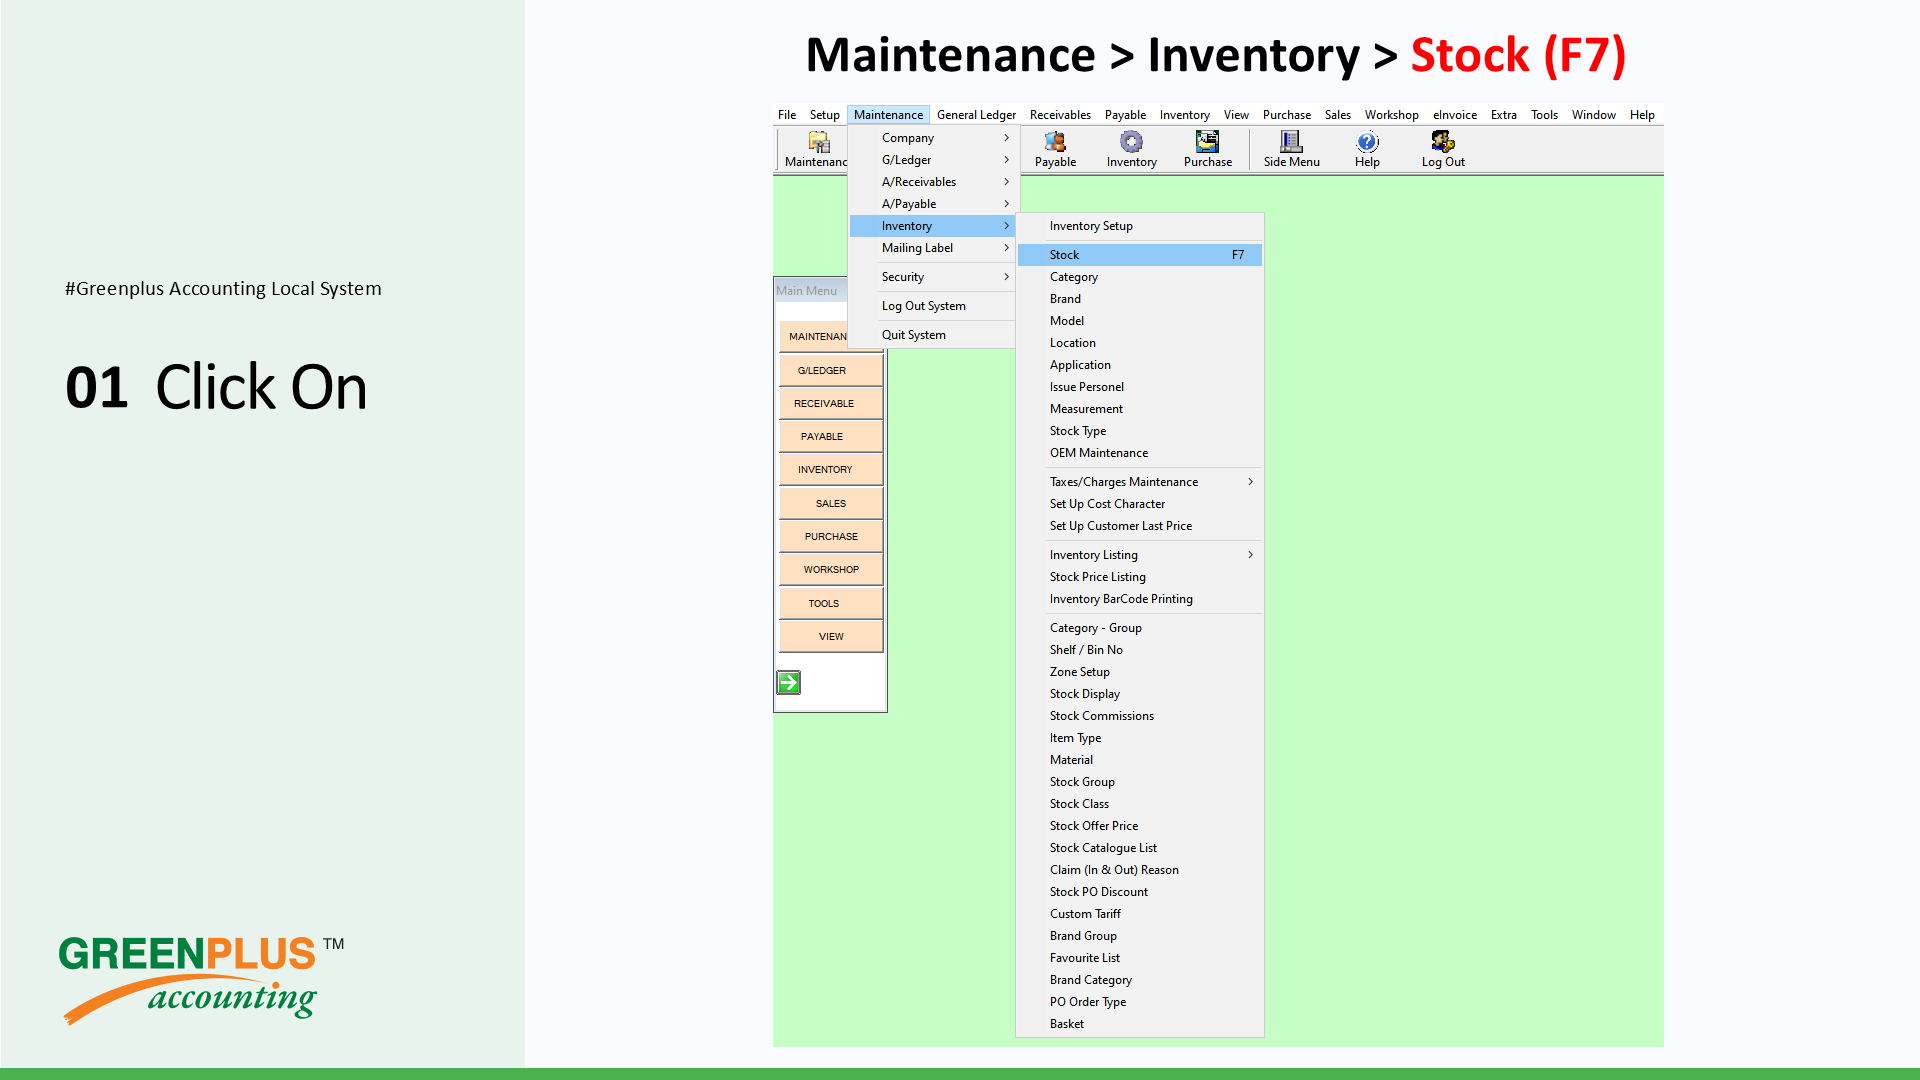Screen dimensions: 1920x1080
Task: Click the Log Out toolbar icon
Action: (x=1443, y=150)
